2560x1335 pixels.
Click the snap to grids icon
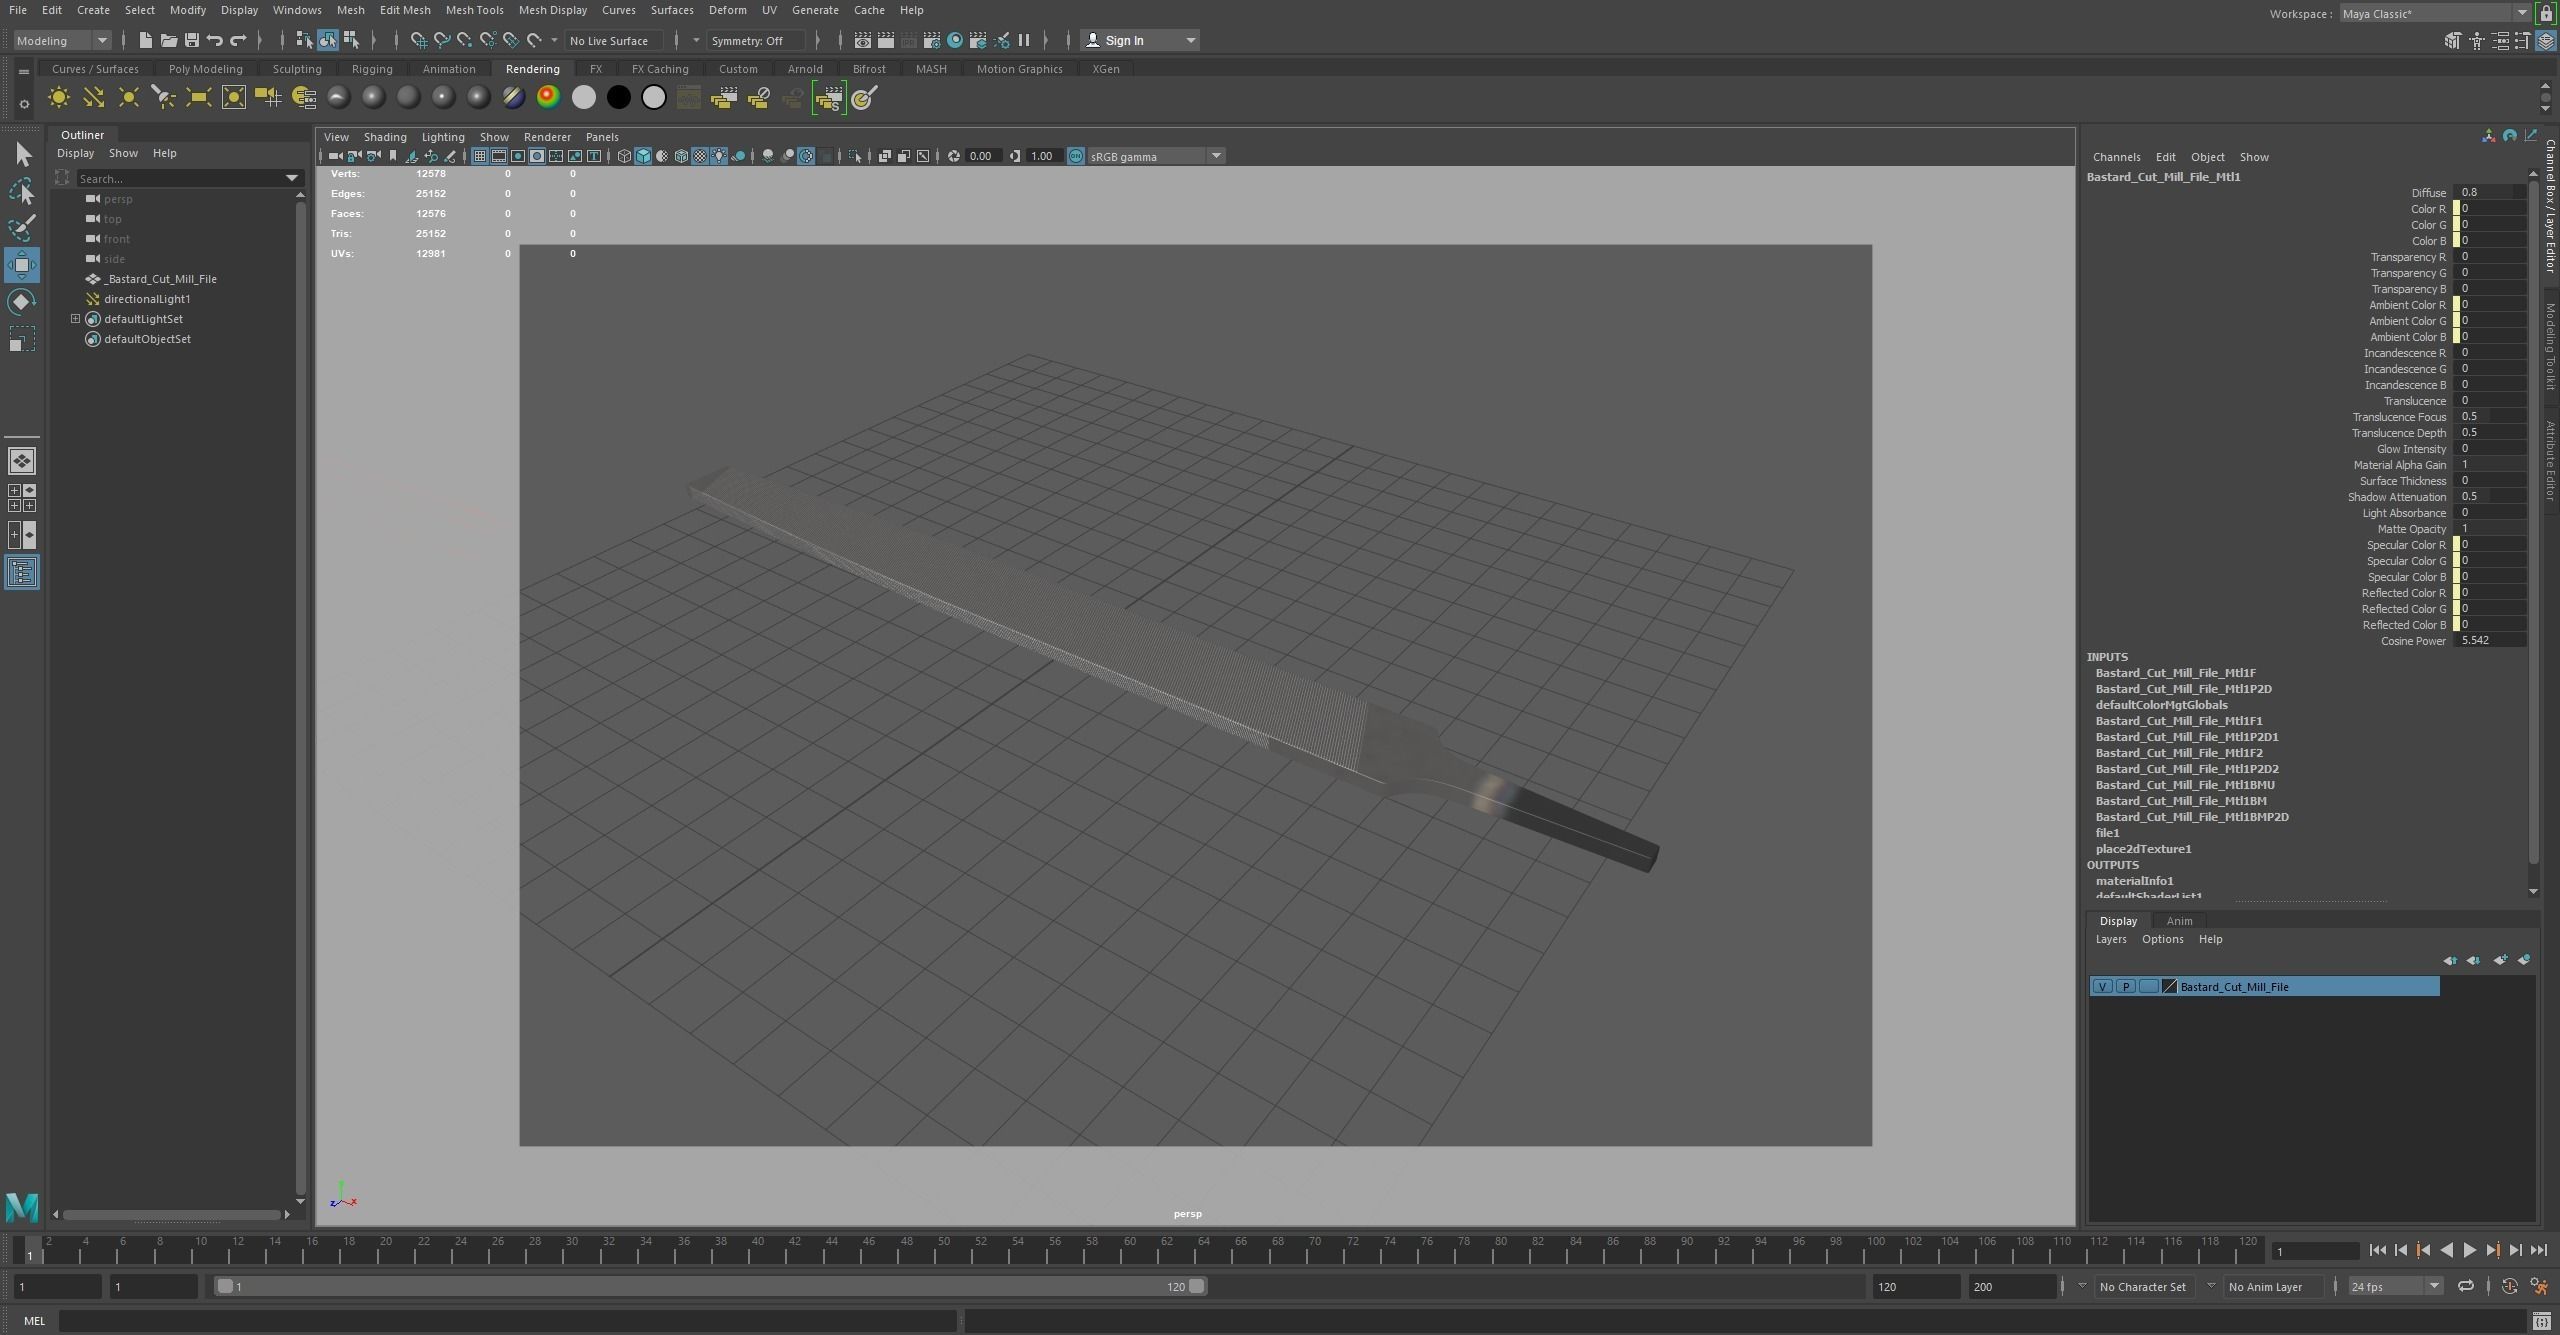tap(418, 40)
